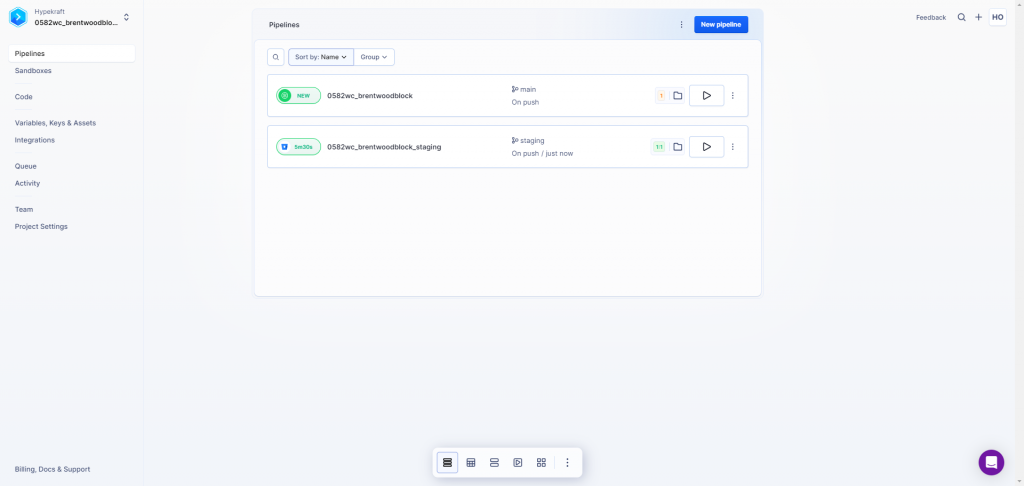Image resolution: width=1024 pixels, height=486 pixels.
Task: Expand the Hypekraft project switcher
Action: coord(126,17)
